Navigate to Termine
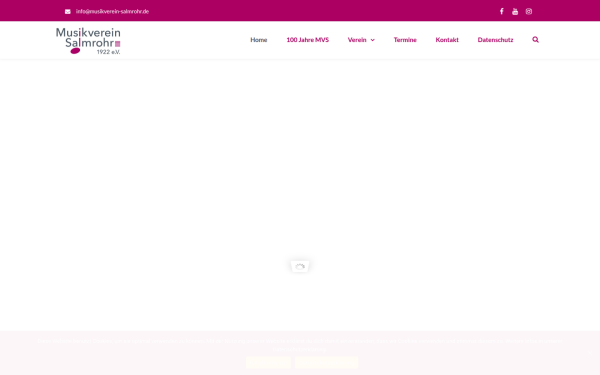Image resolution: width=600 pixels, height=375 pixels. 405,40
